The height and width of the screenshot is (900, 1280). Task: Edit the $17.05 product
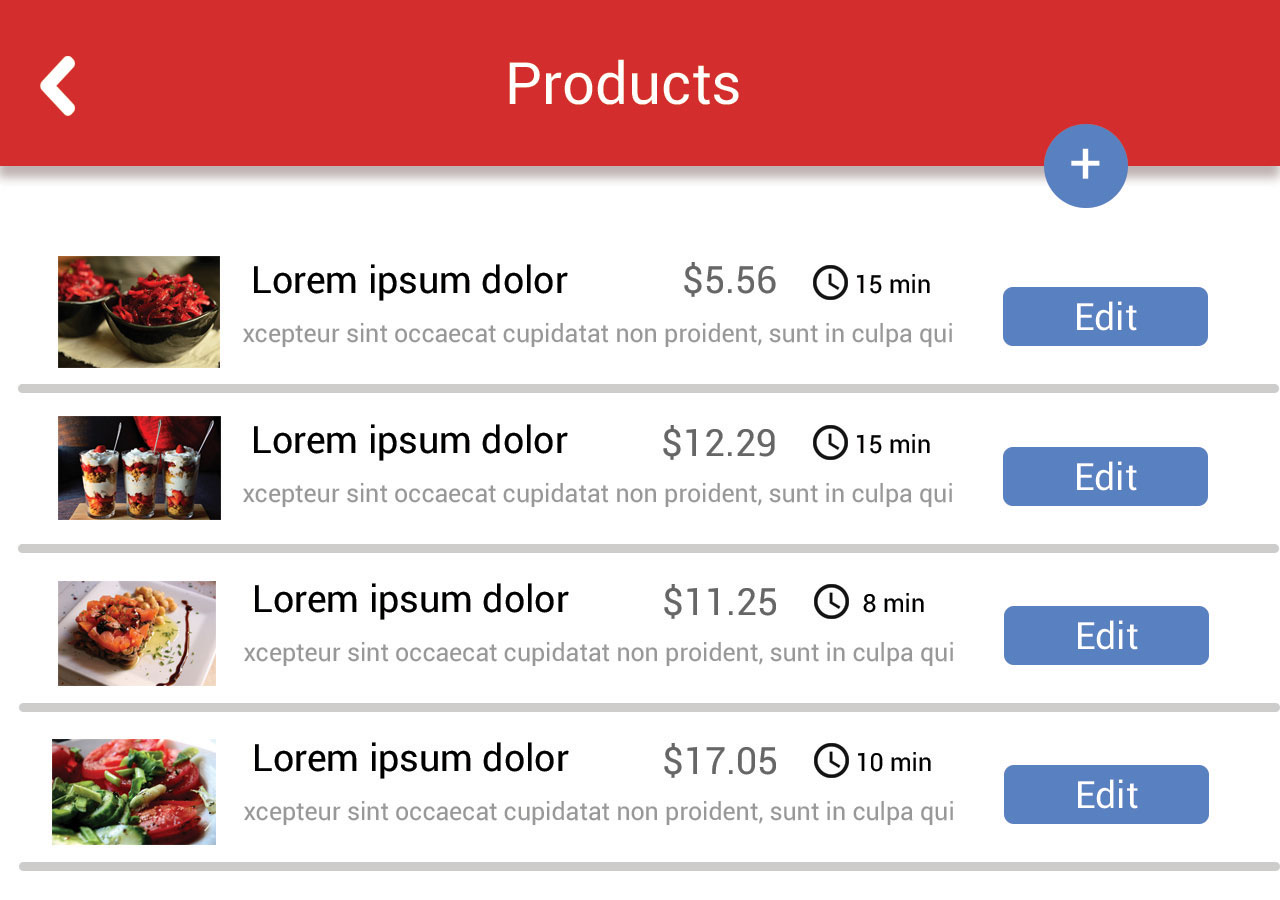pos(1106,794)
